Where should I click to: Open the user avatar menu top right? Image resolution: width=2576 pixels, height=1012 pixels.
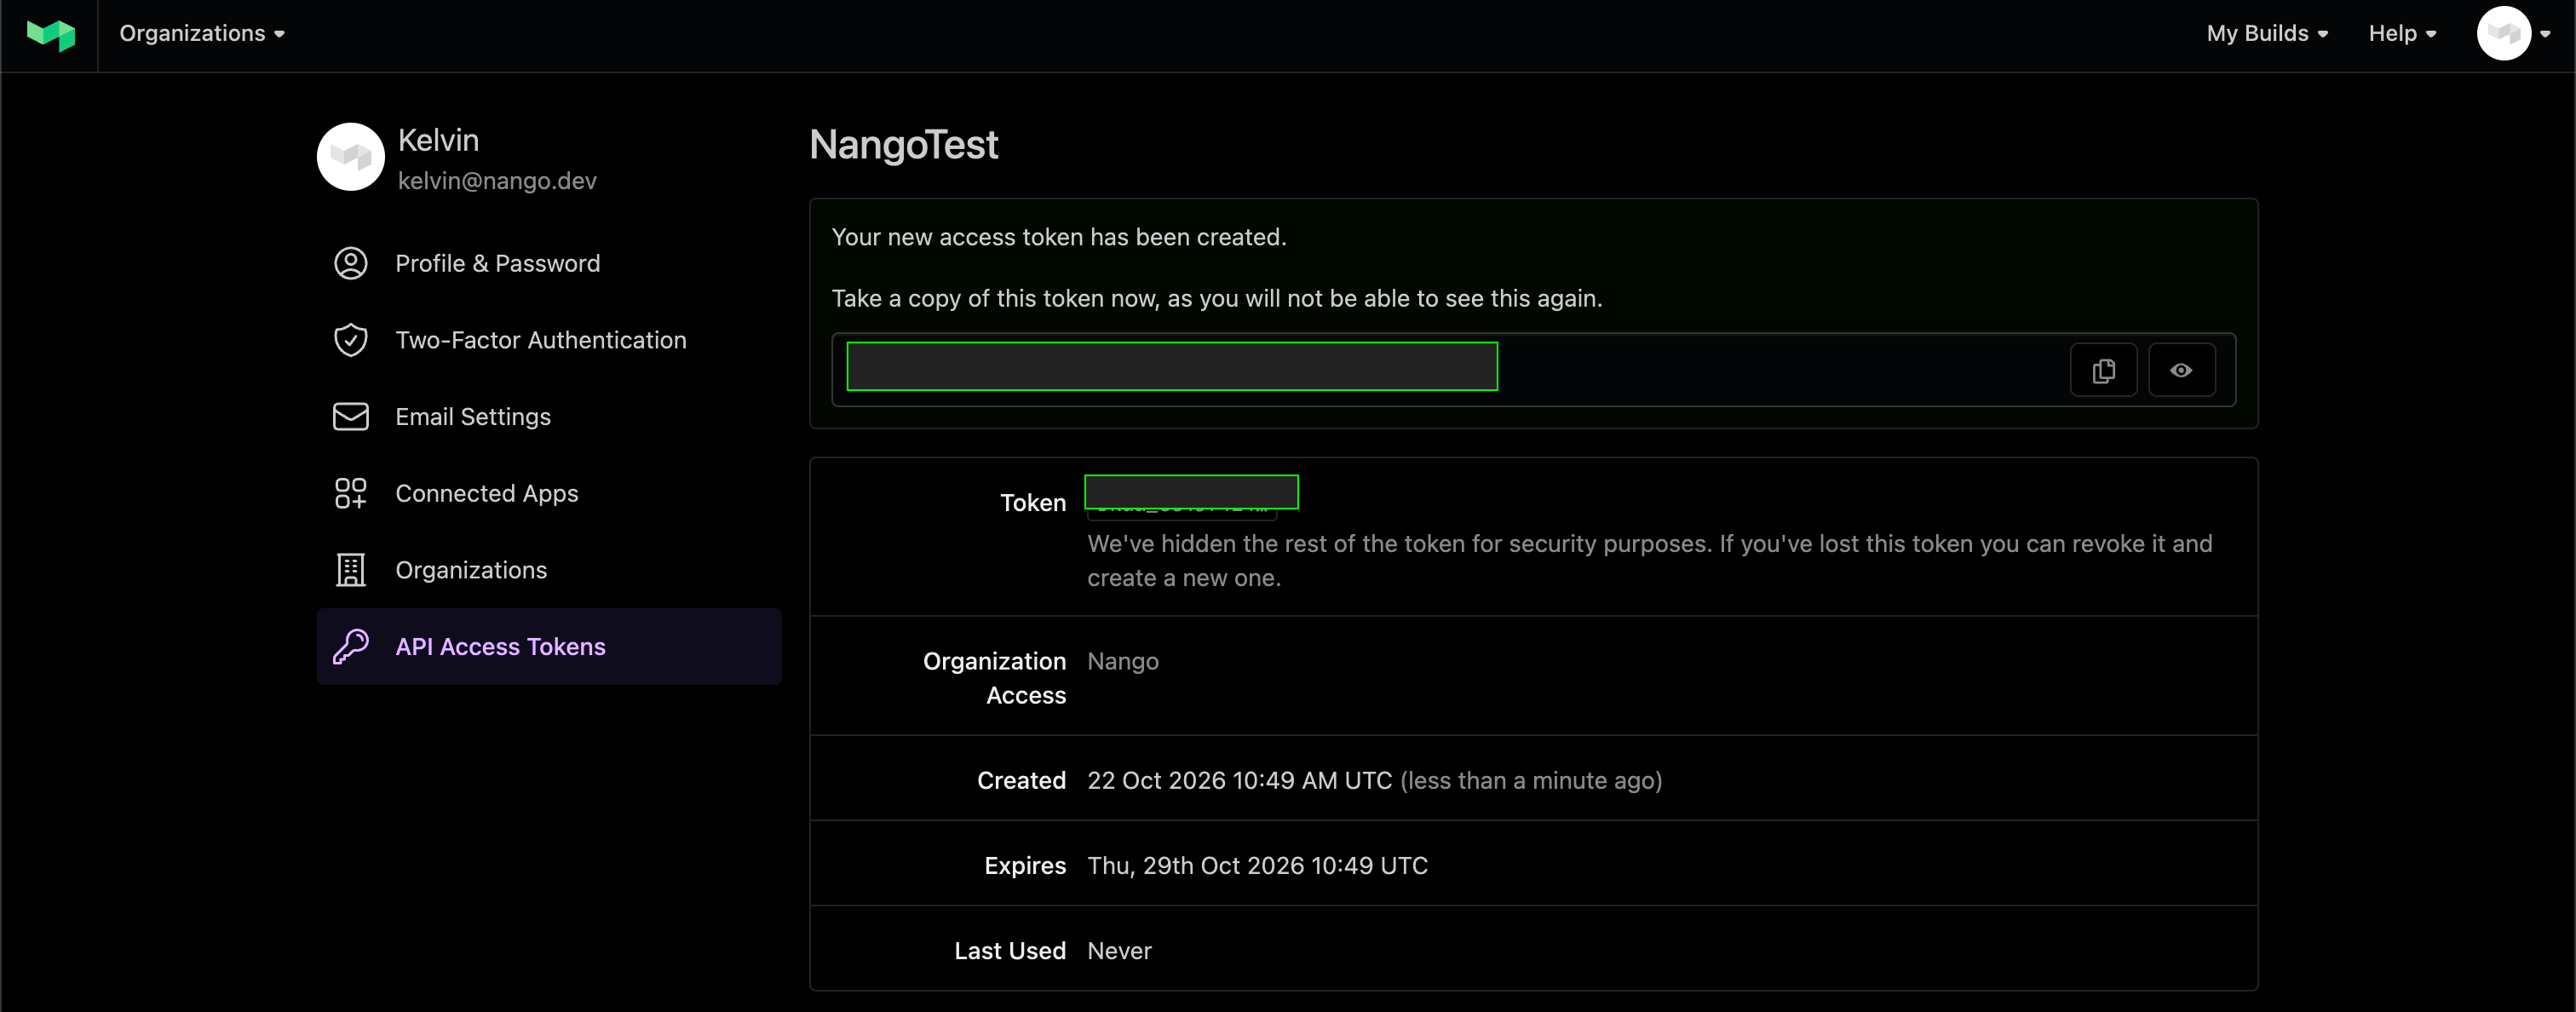coord(2513,34)
